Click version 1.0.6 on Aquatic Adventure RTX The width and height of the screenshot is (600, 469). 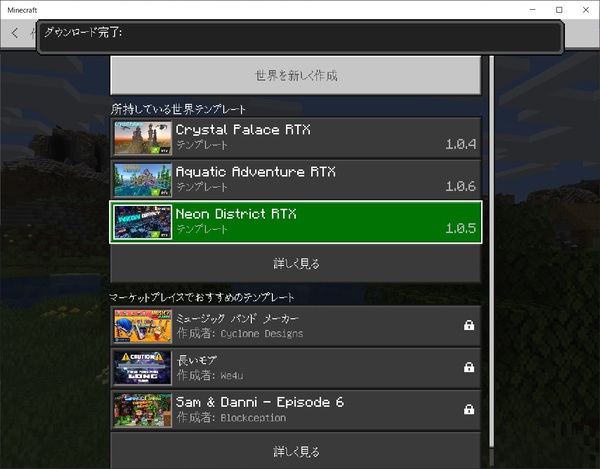(461, 186)
